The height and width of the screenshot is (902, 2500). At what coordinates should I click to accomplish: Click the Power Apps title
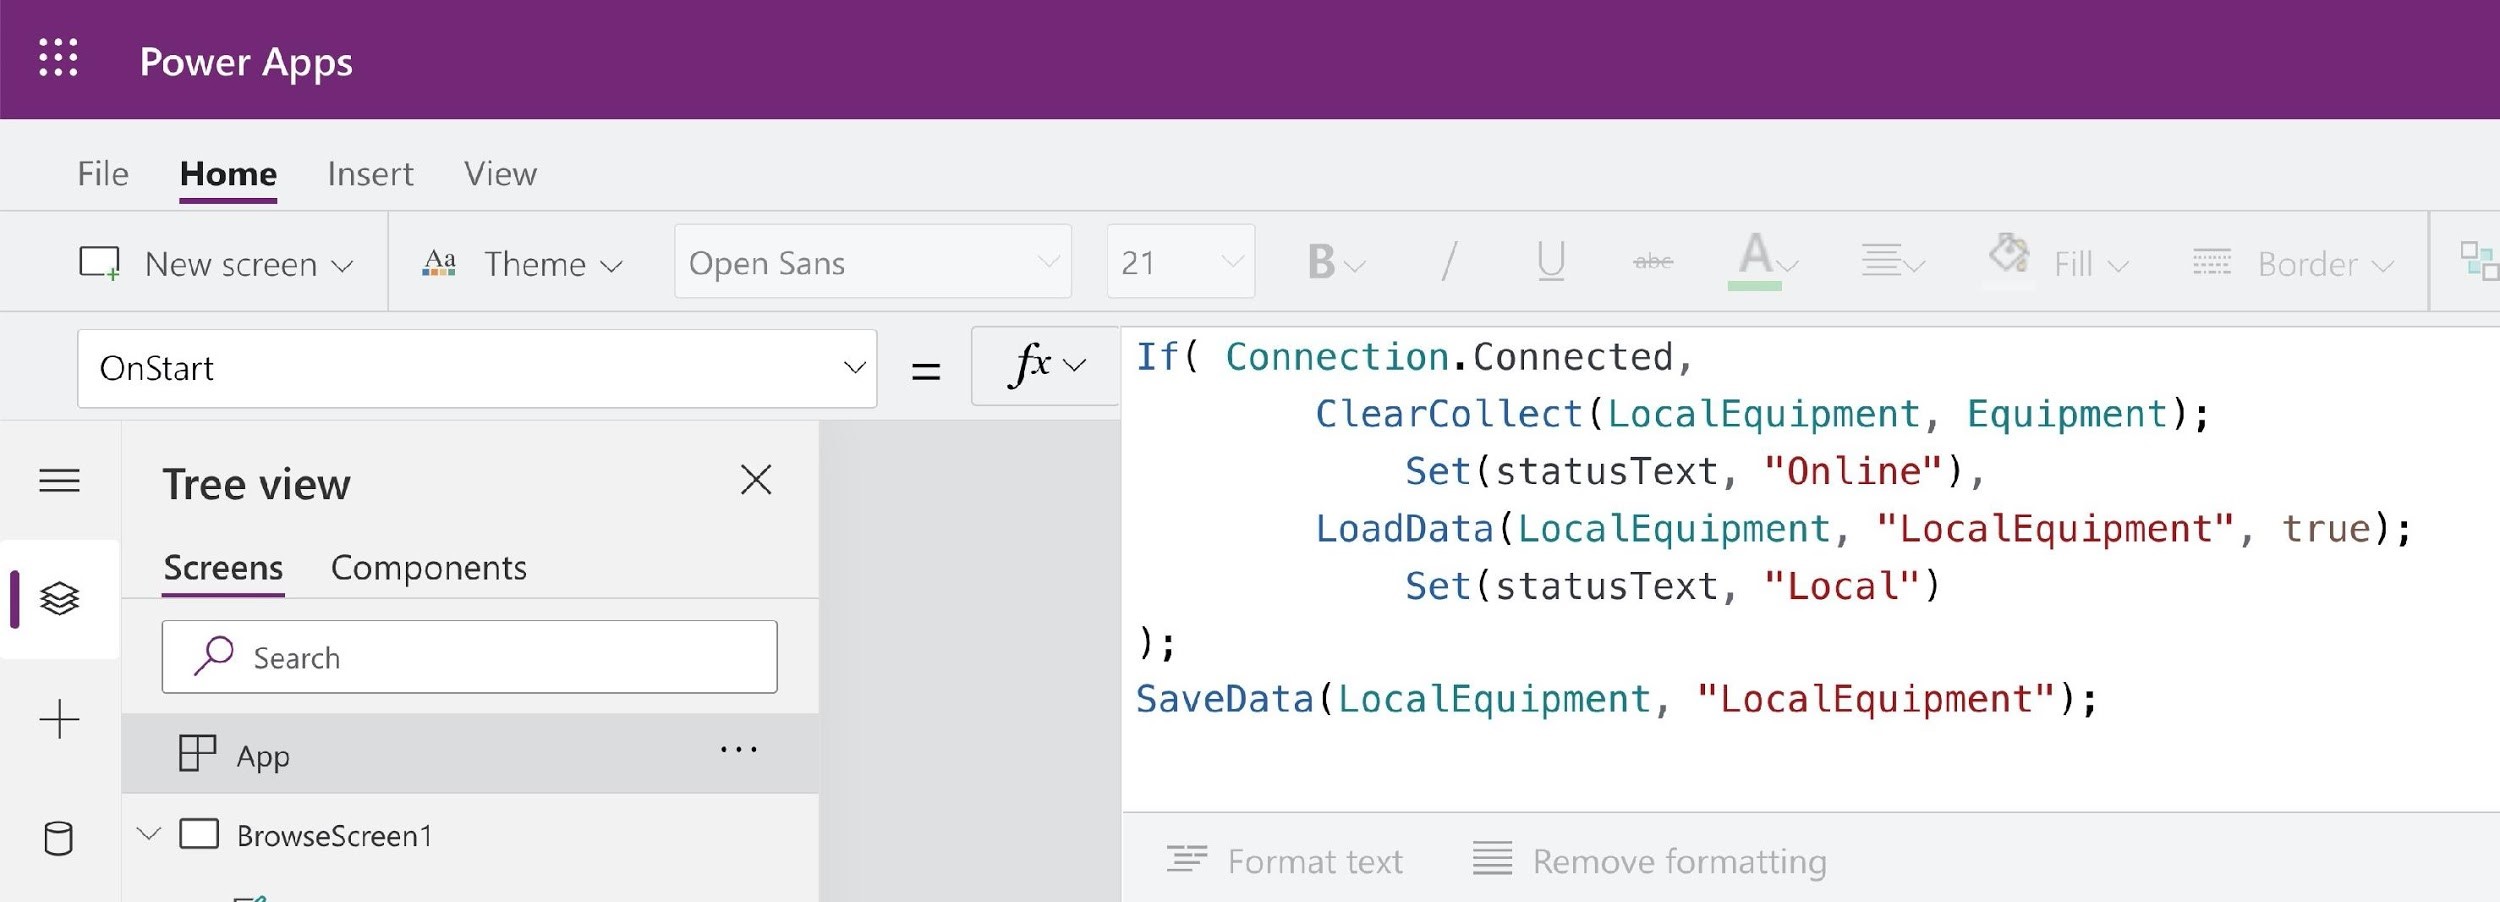click(246, 62)
